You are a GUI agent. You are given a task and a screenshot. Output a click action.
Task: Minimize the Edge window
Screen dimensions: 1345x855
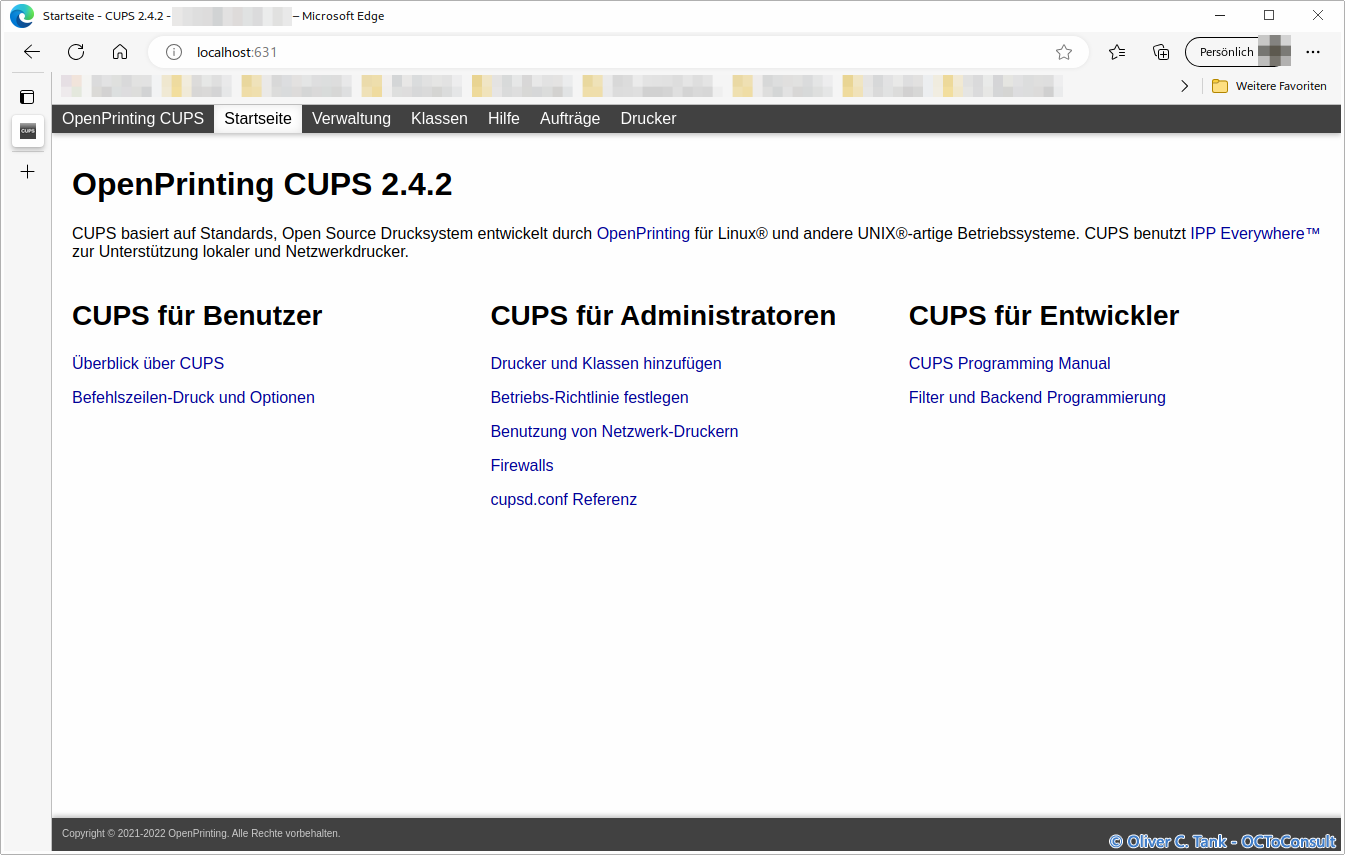pyautogui.click(x=1221, y=16)
